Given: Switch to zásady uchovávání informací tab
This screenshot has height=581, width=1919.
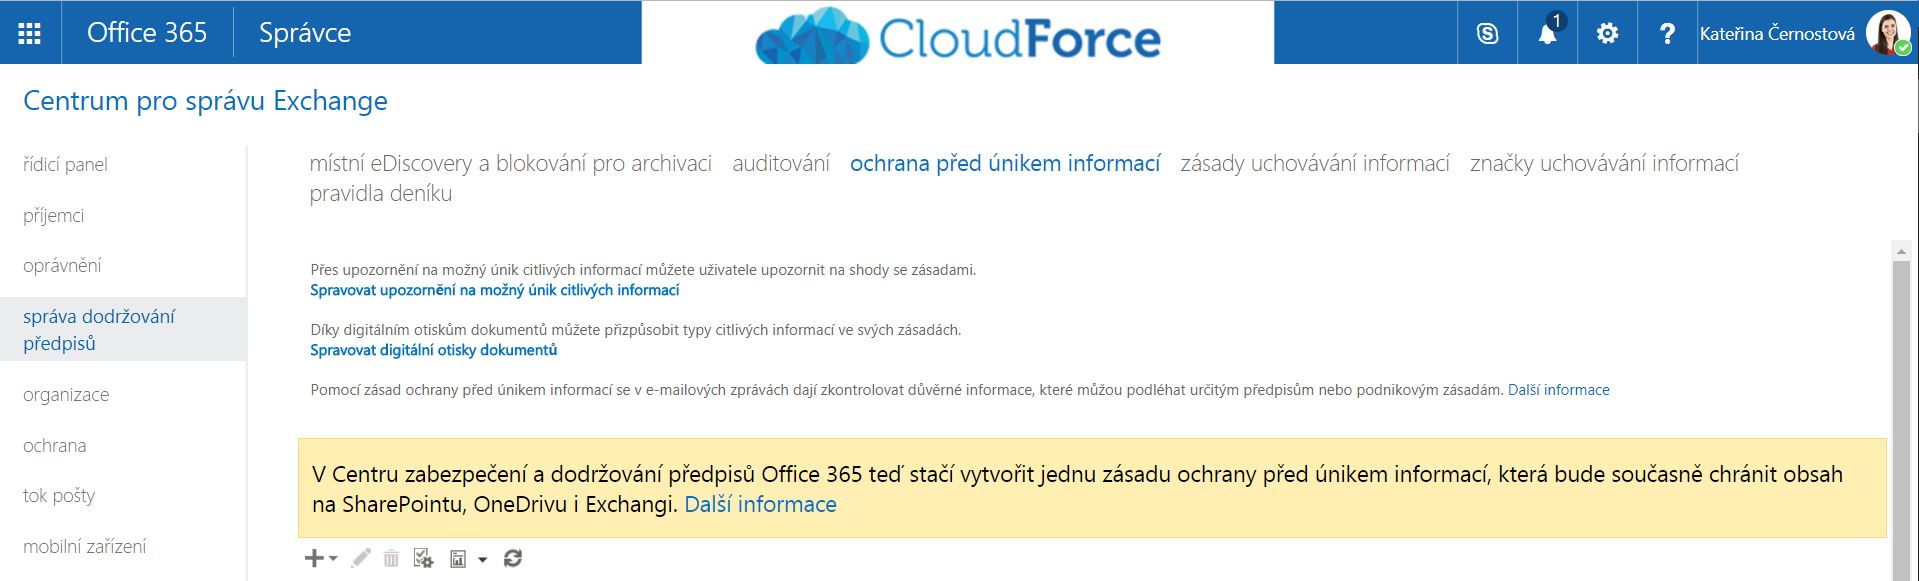Looking at the screenshot, I should pos(1315,163).
